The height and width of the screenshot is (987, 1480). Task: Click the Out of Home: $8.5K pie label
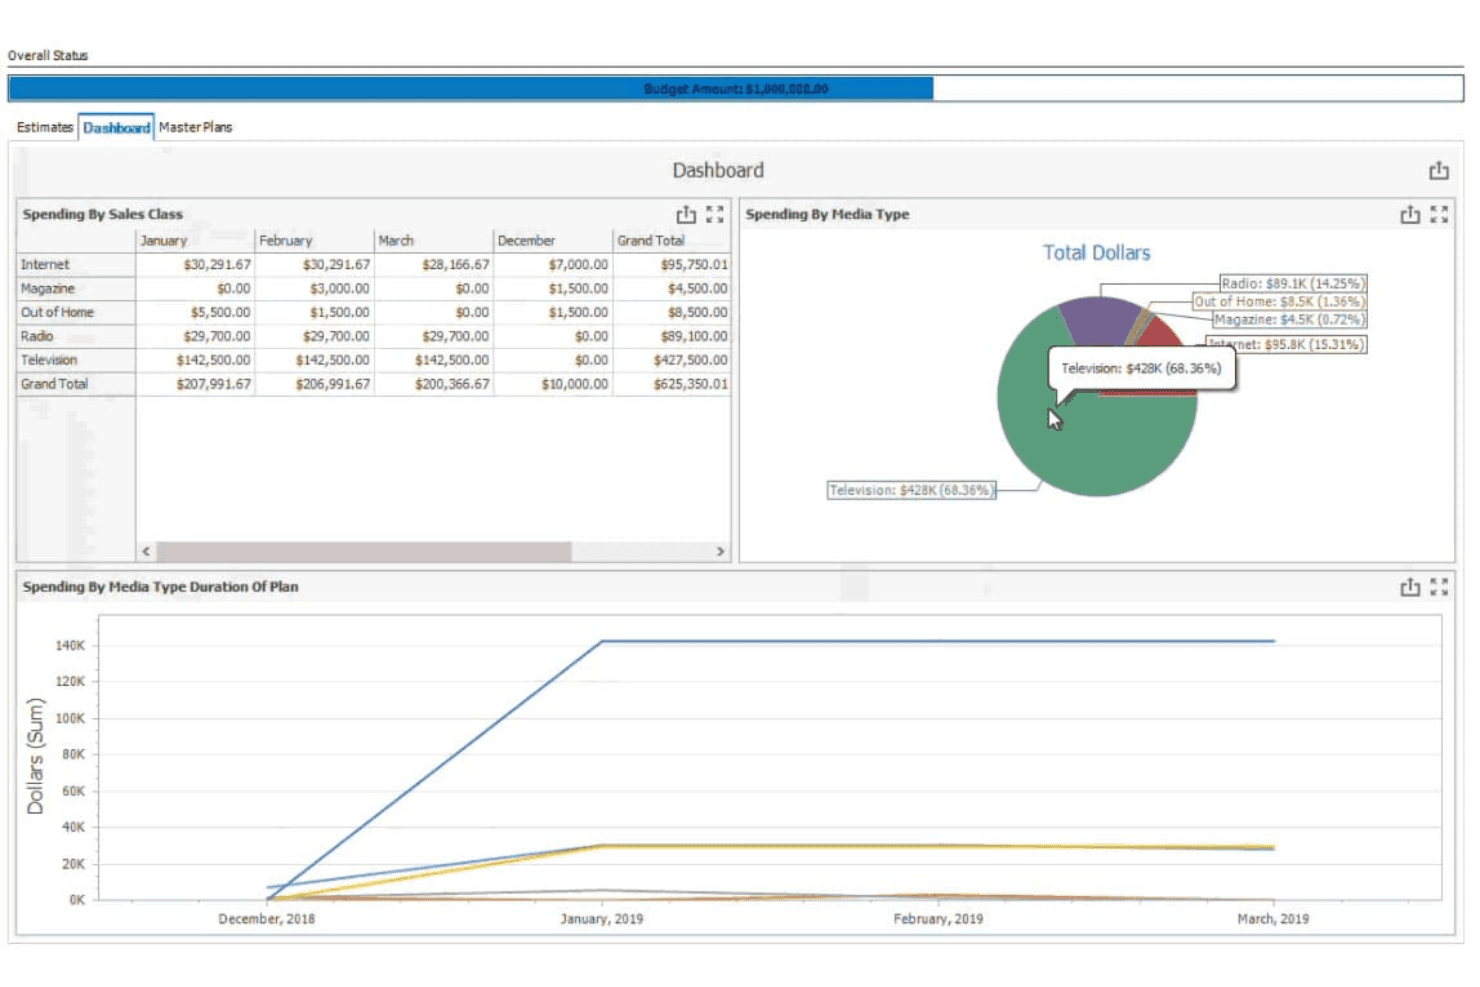tap(1279, 301)
